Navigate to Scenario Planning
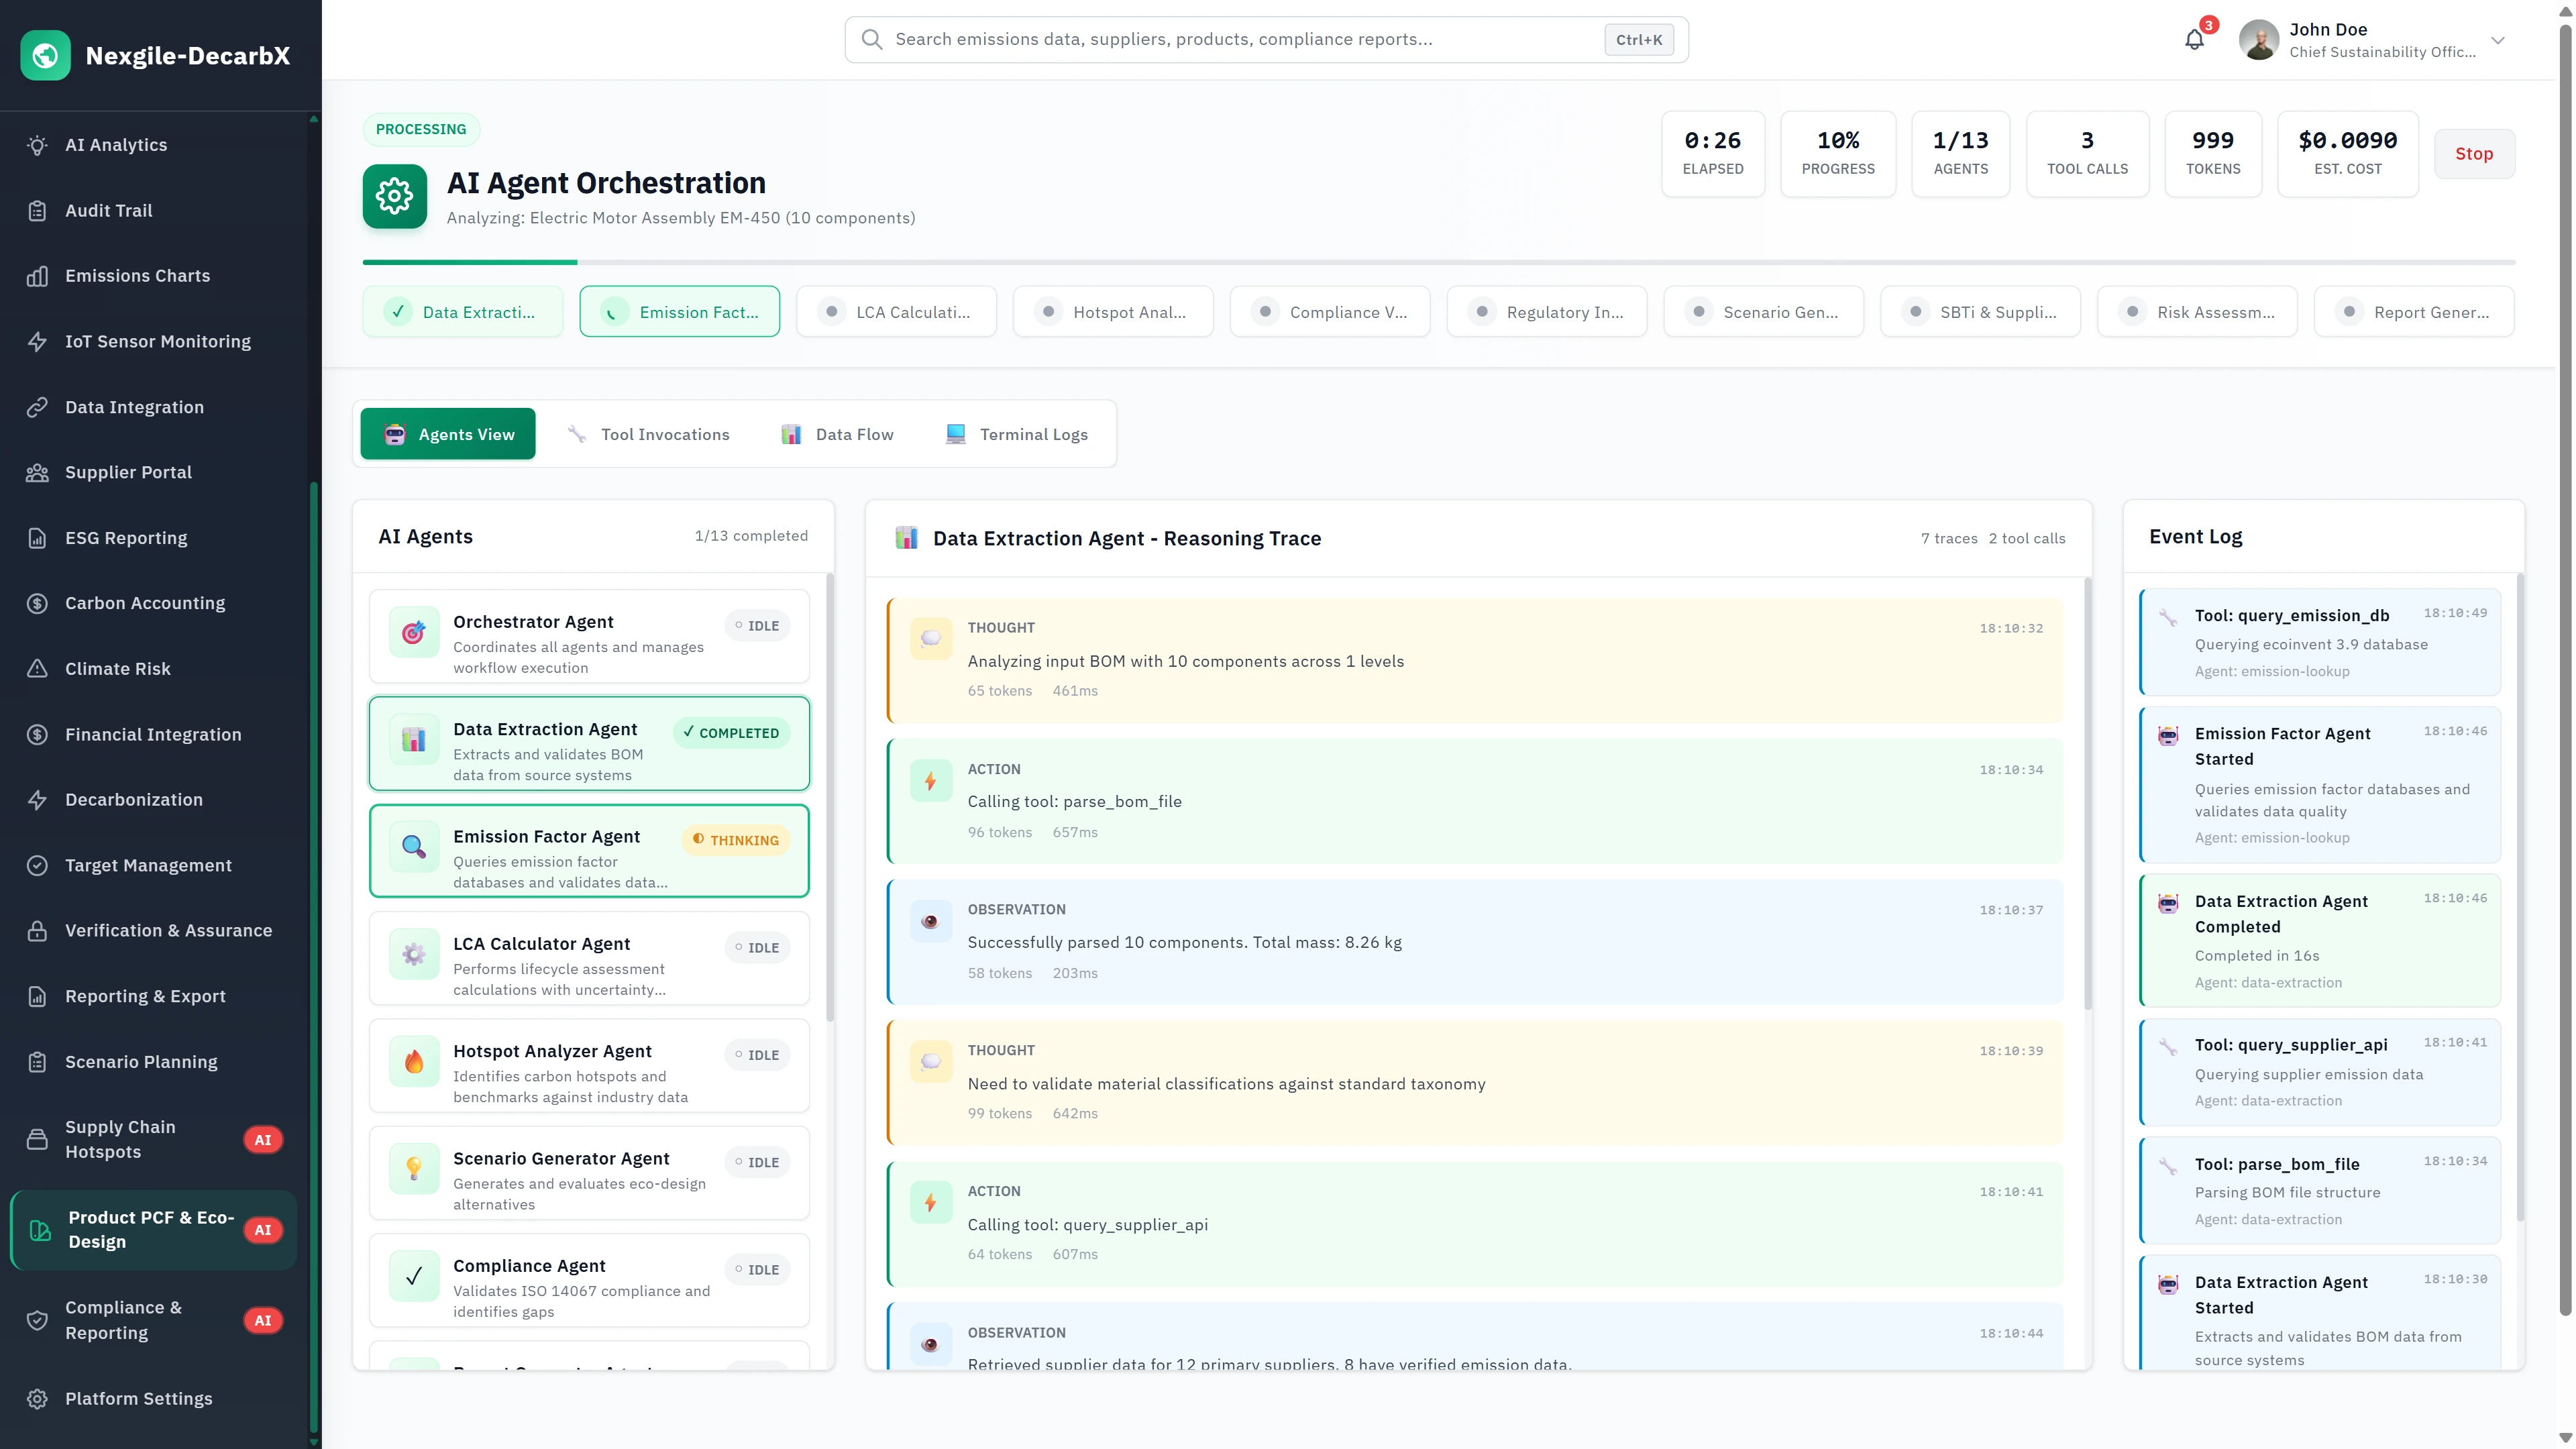The image size is (2576, 1449). pos(140,1061)
